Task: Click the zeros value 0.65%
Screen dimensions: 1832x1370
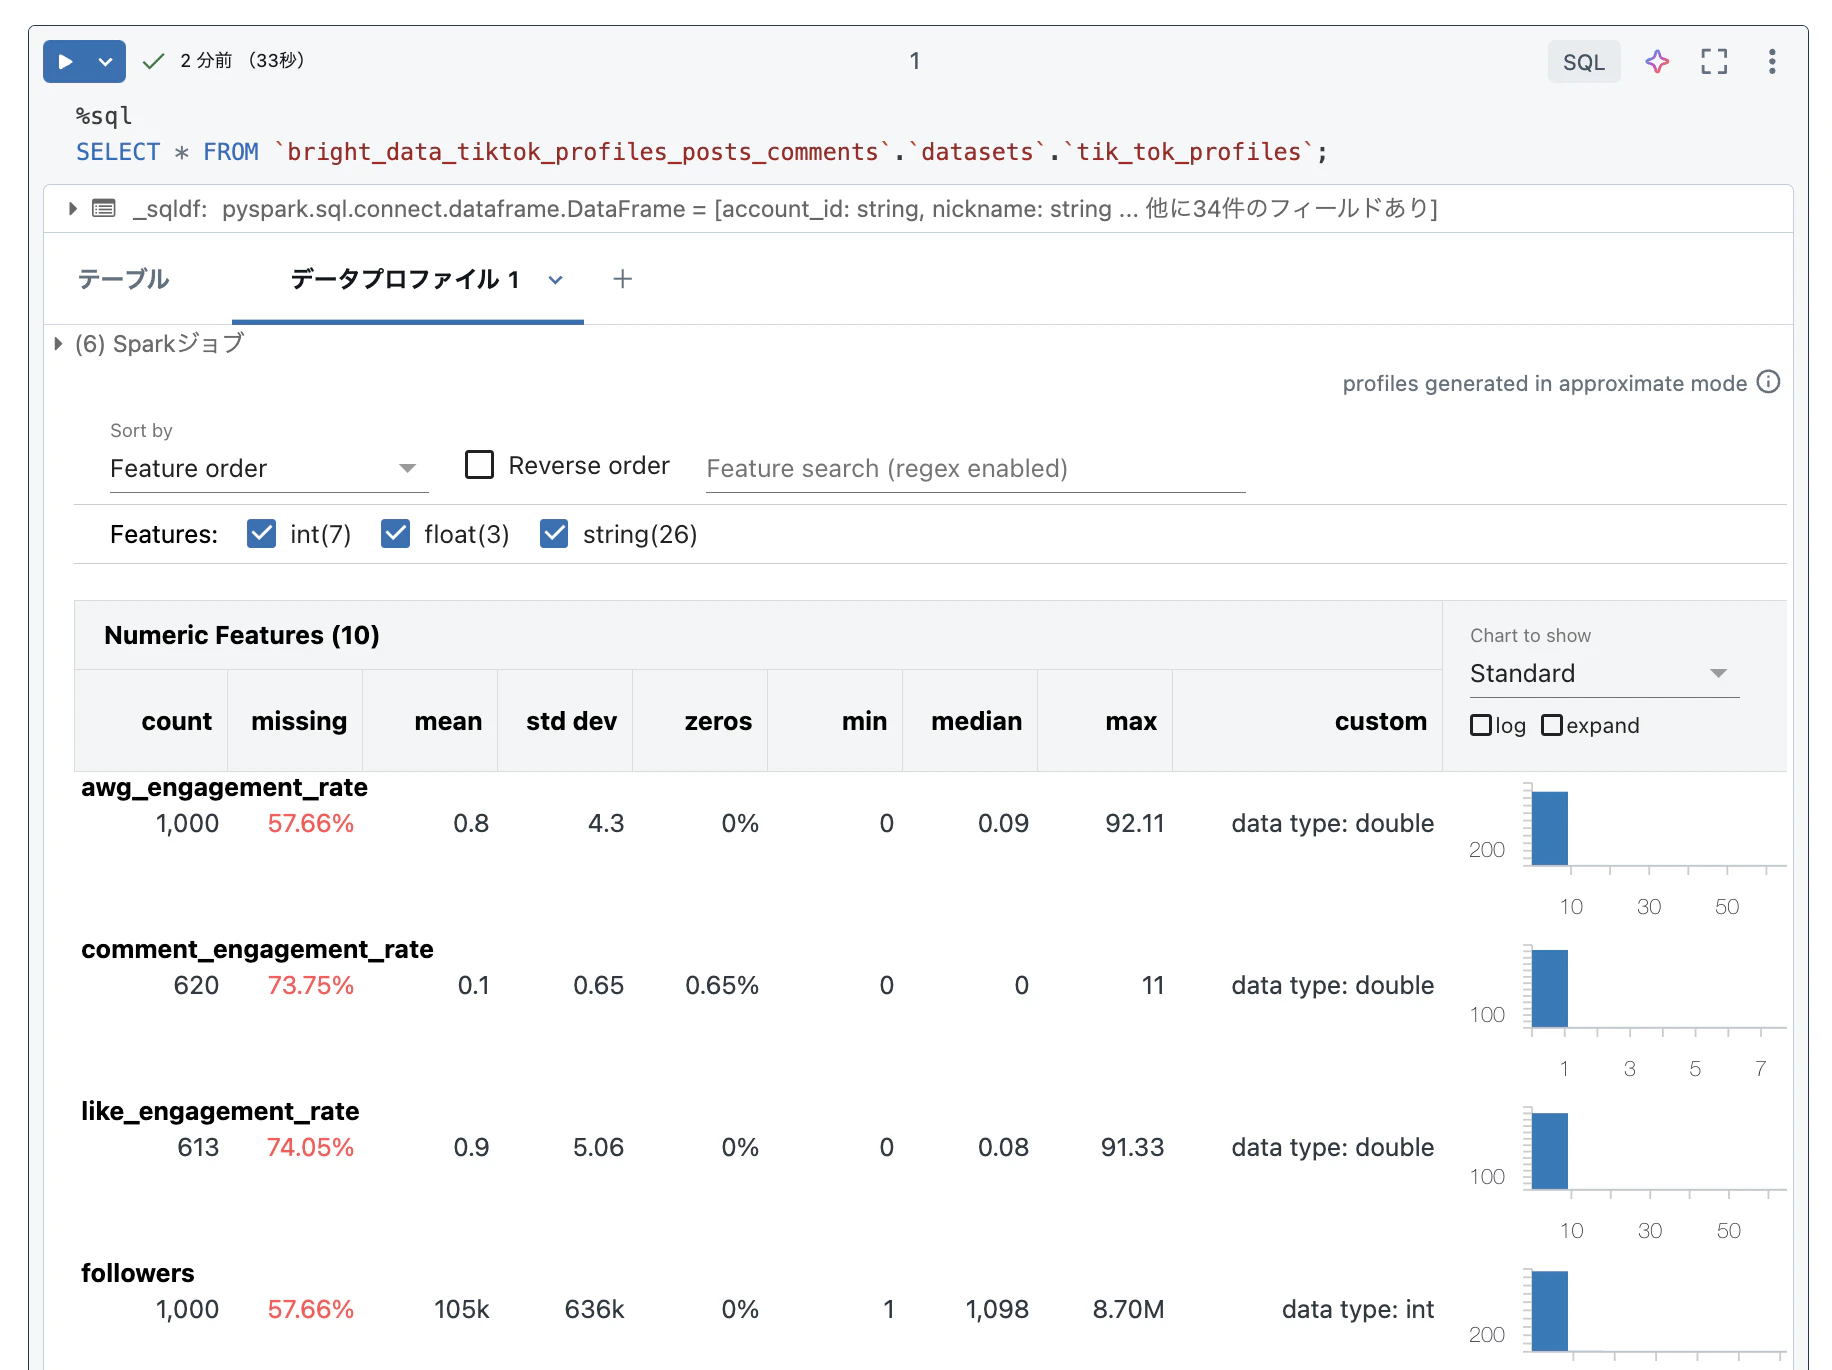Action: click(x=722, y=986)
